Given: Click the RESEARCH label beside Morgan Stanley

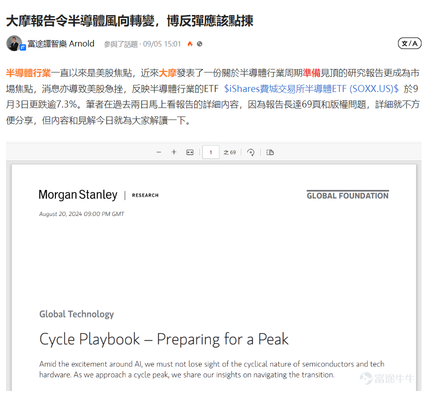Looking at the screenshot, I should tap(145, 195).
